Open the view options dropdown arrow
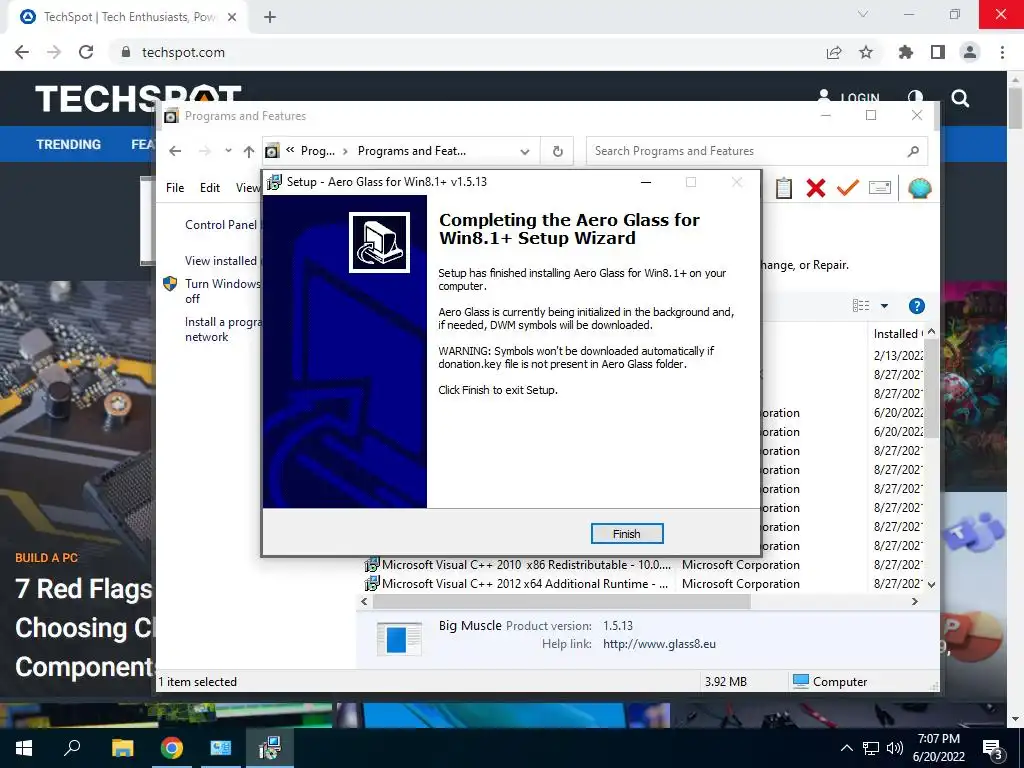The width and height of the screenshot is (1024, 768). pos(884,306)
